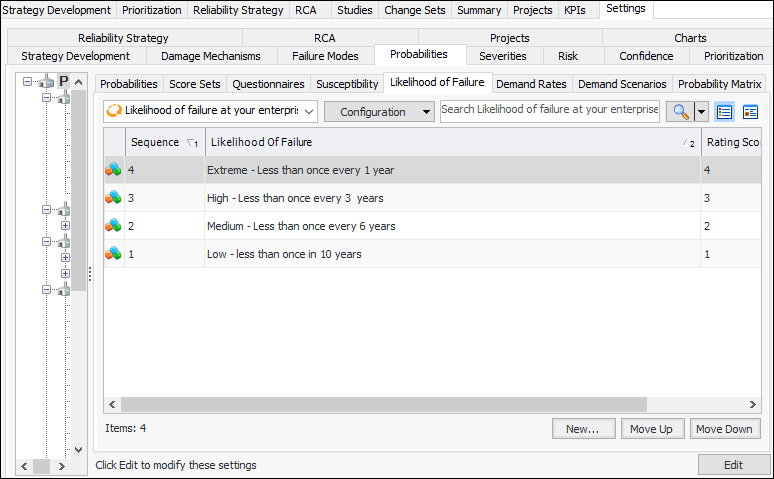This screenshot has width=774, height=479.
Task: Click the row icon for High likelihood
Action: [113, 198]
